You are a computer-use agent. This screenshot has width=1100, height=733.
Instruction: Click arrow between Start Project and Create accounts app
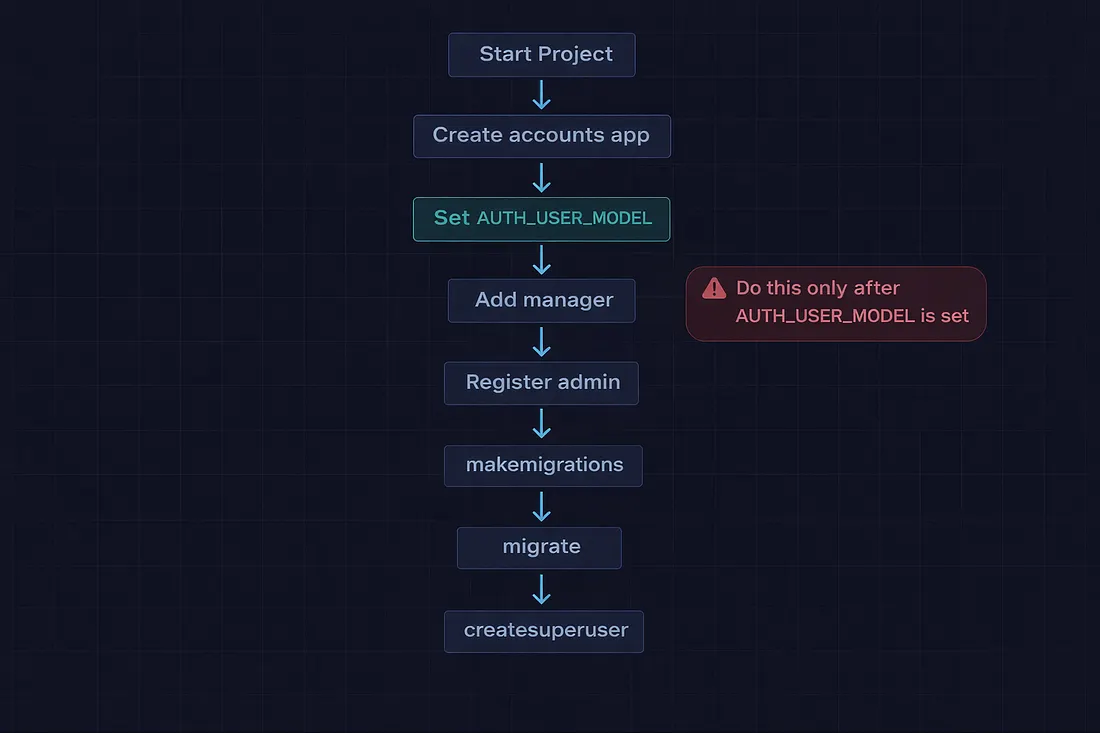[x=541, y=95]
